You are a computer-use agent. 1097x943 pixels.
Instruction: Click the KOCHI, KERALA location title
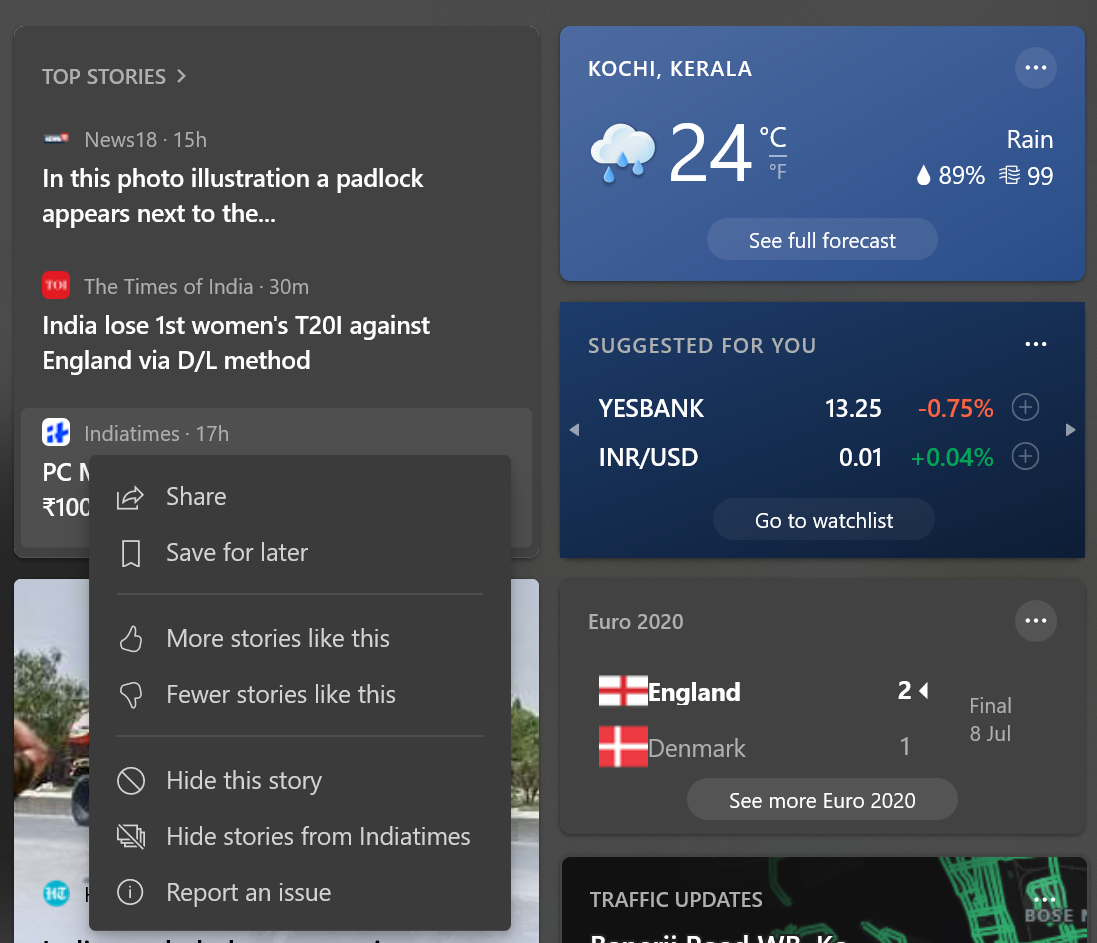pyautogui.click(x=670, y=69)
